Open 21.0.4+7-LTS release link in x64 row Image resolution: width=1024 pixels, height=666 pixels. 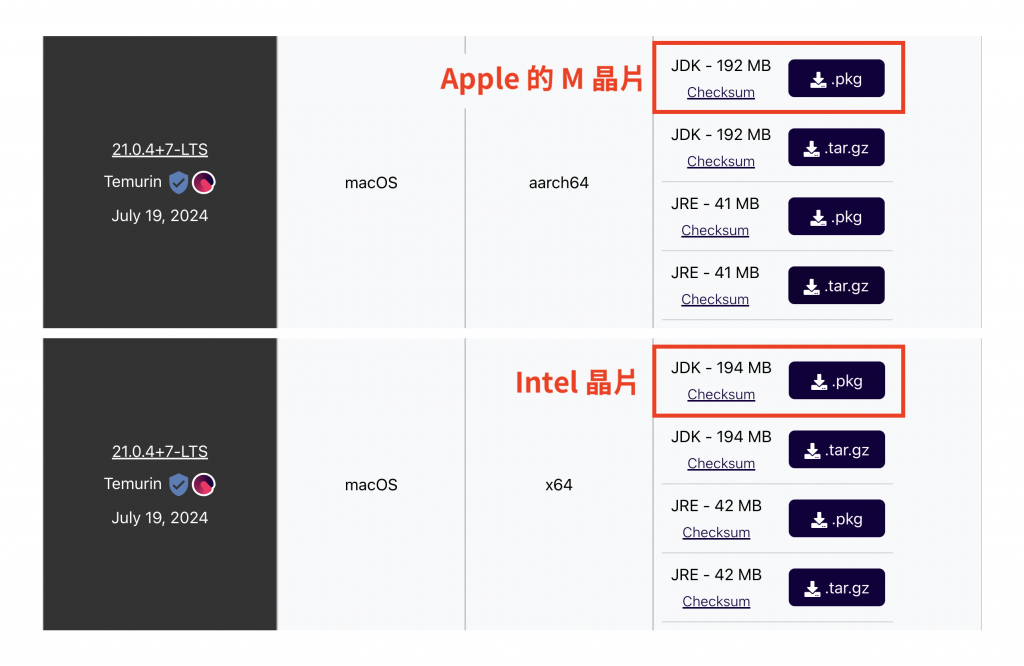tap(160, 452)
